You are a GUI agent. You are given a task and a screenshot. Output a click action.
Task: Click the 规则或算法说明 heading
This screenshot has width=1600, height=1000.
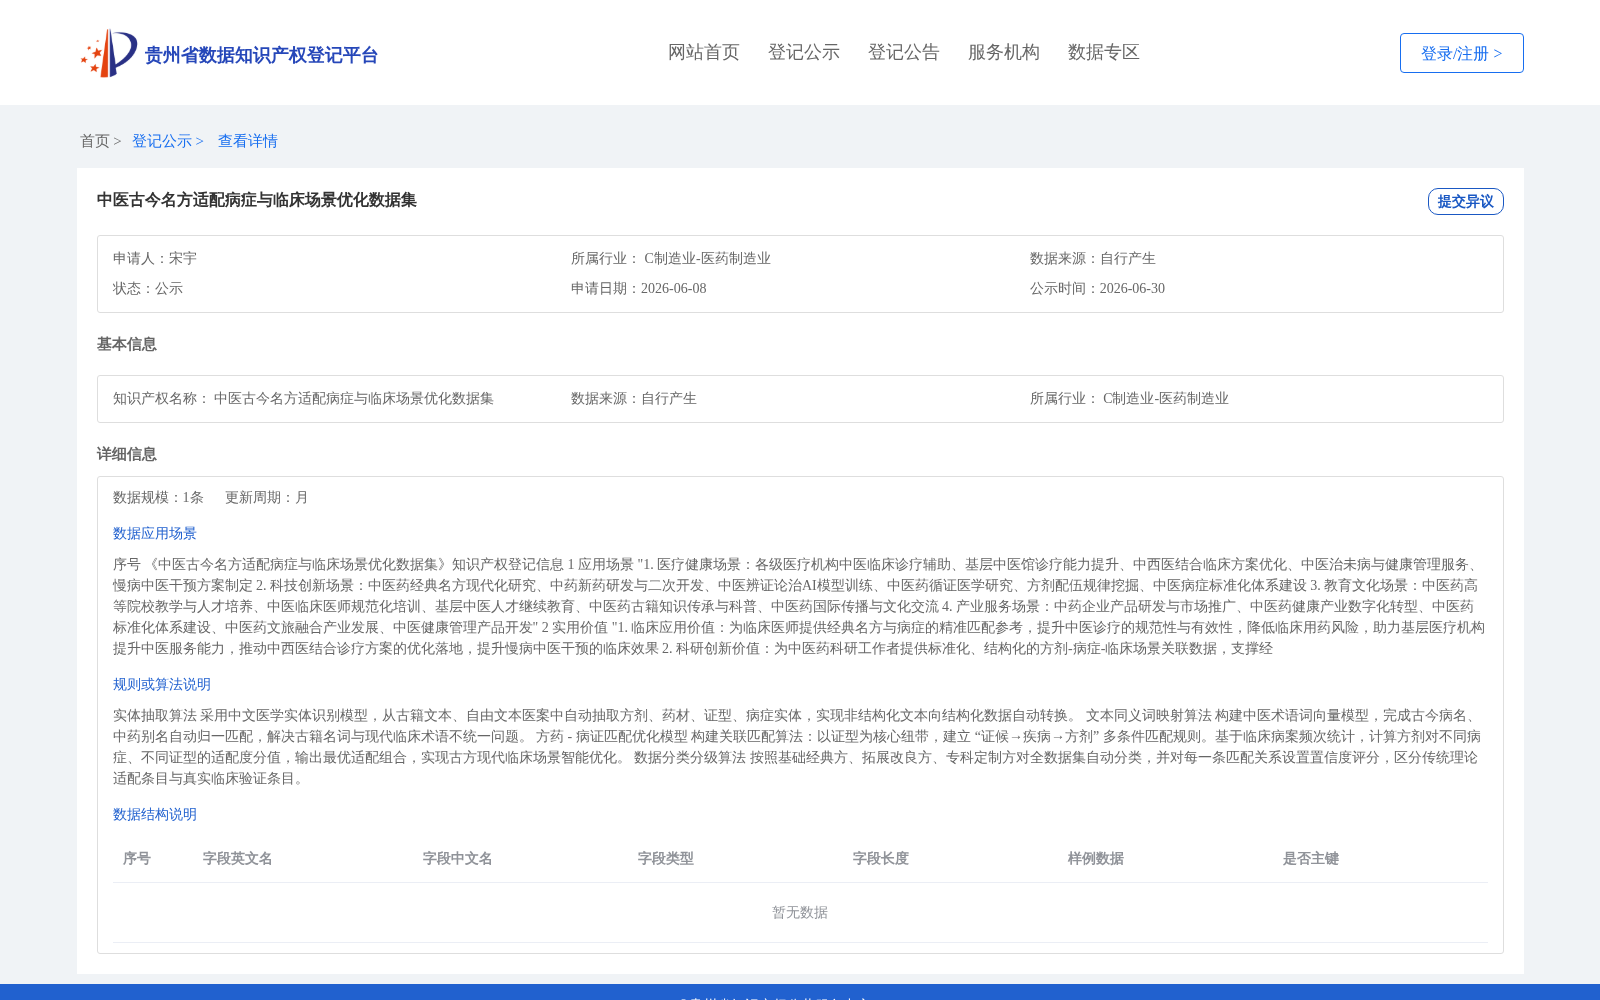pyautogui.click(x=162, y=684)
